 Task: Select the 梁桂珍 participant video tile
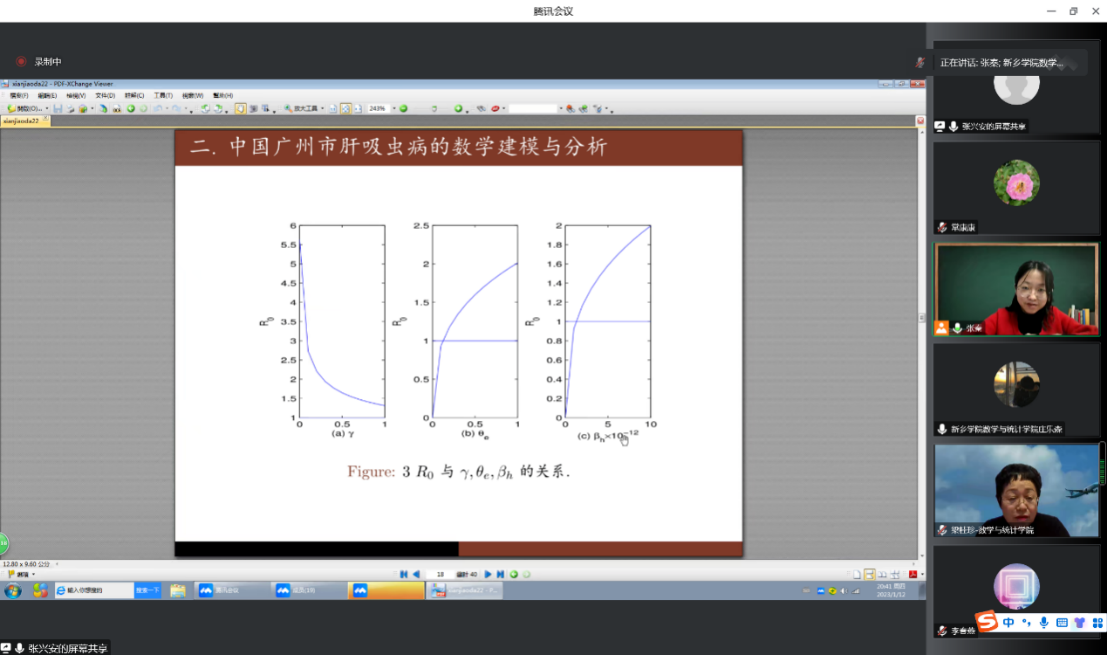(1016, 490)
